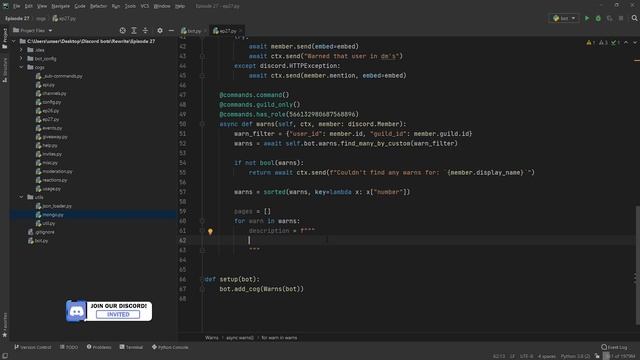640x360 pixels.
Task: Click the 'async warns()' editor breadcrumb
Action: 240,338
